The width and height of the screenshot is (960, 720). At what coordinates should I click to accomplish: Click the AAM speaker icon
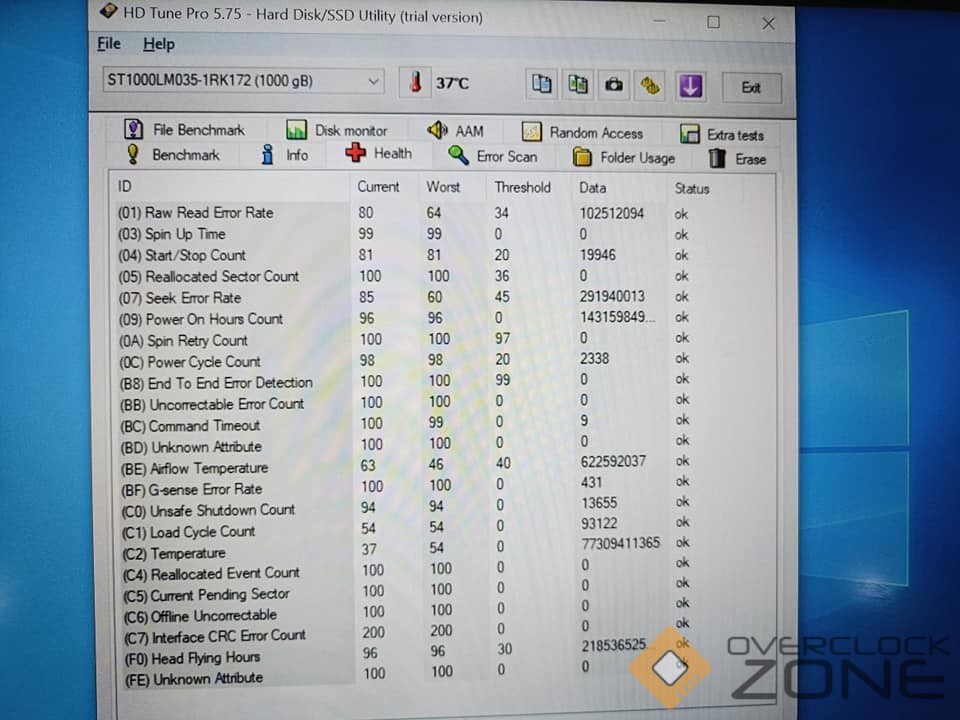click(437, 130)
